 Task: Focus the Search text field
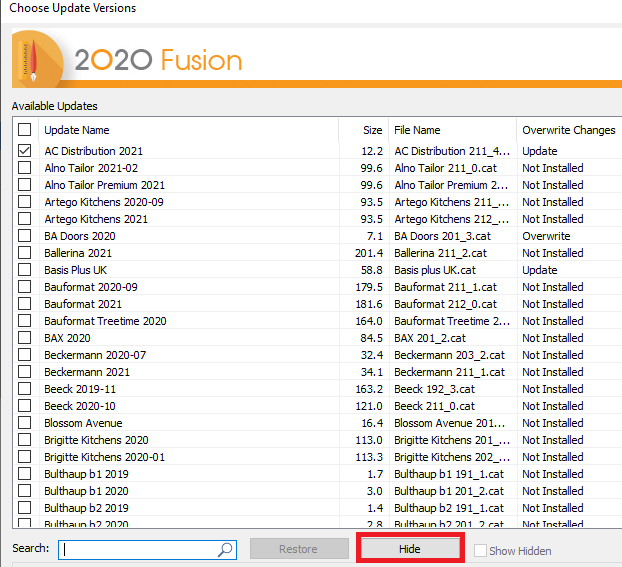point(138,549)
